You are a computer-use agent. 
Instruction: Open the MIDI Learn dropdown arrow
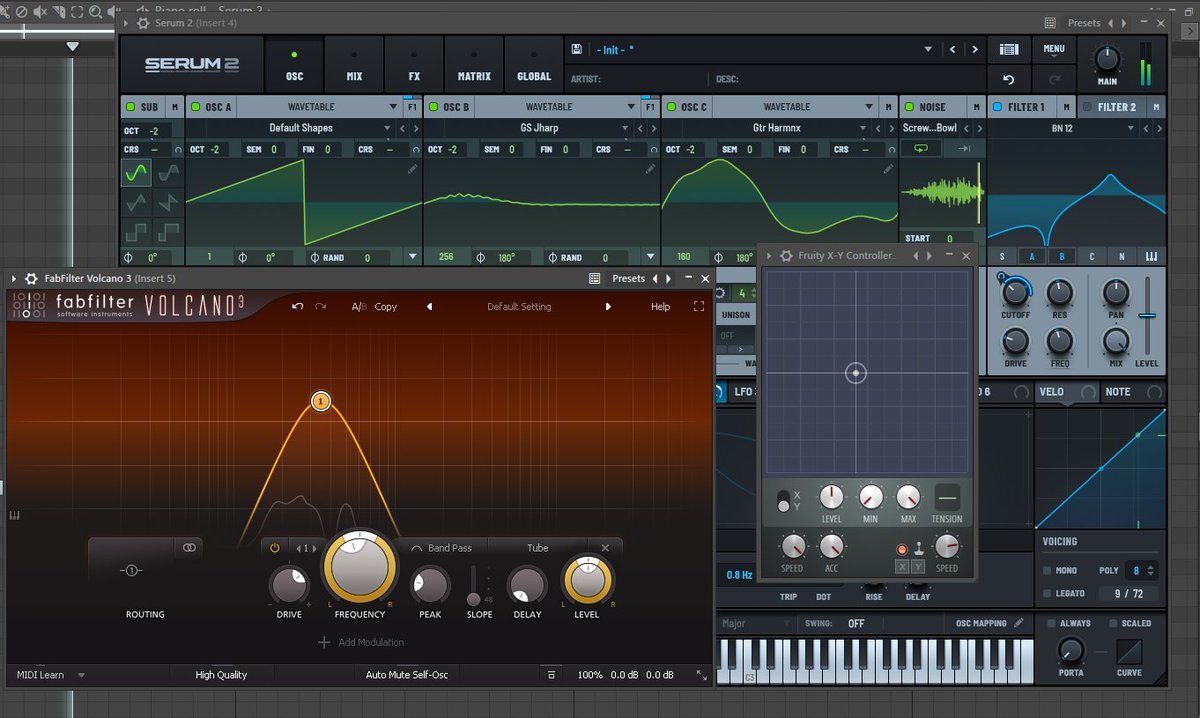(82, 675)
